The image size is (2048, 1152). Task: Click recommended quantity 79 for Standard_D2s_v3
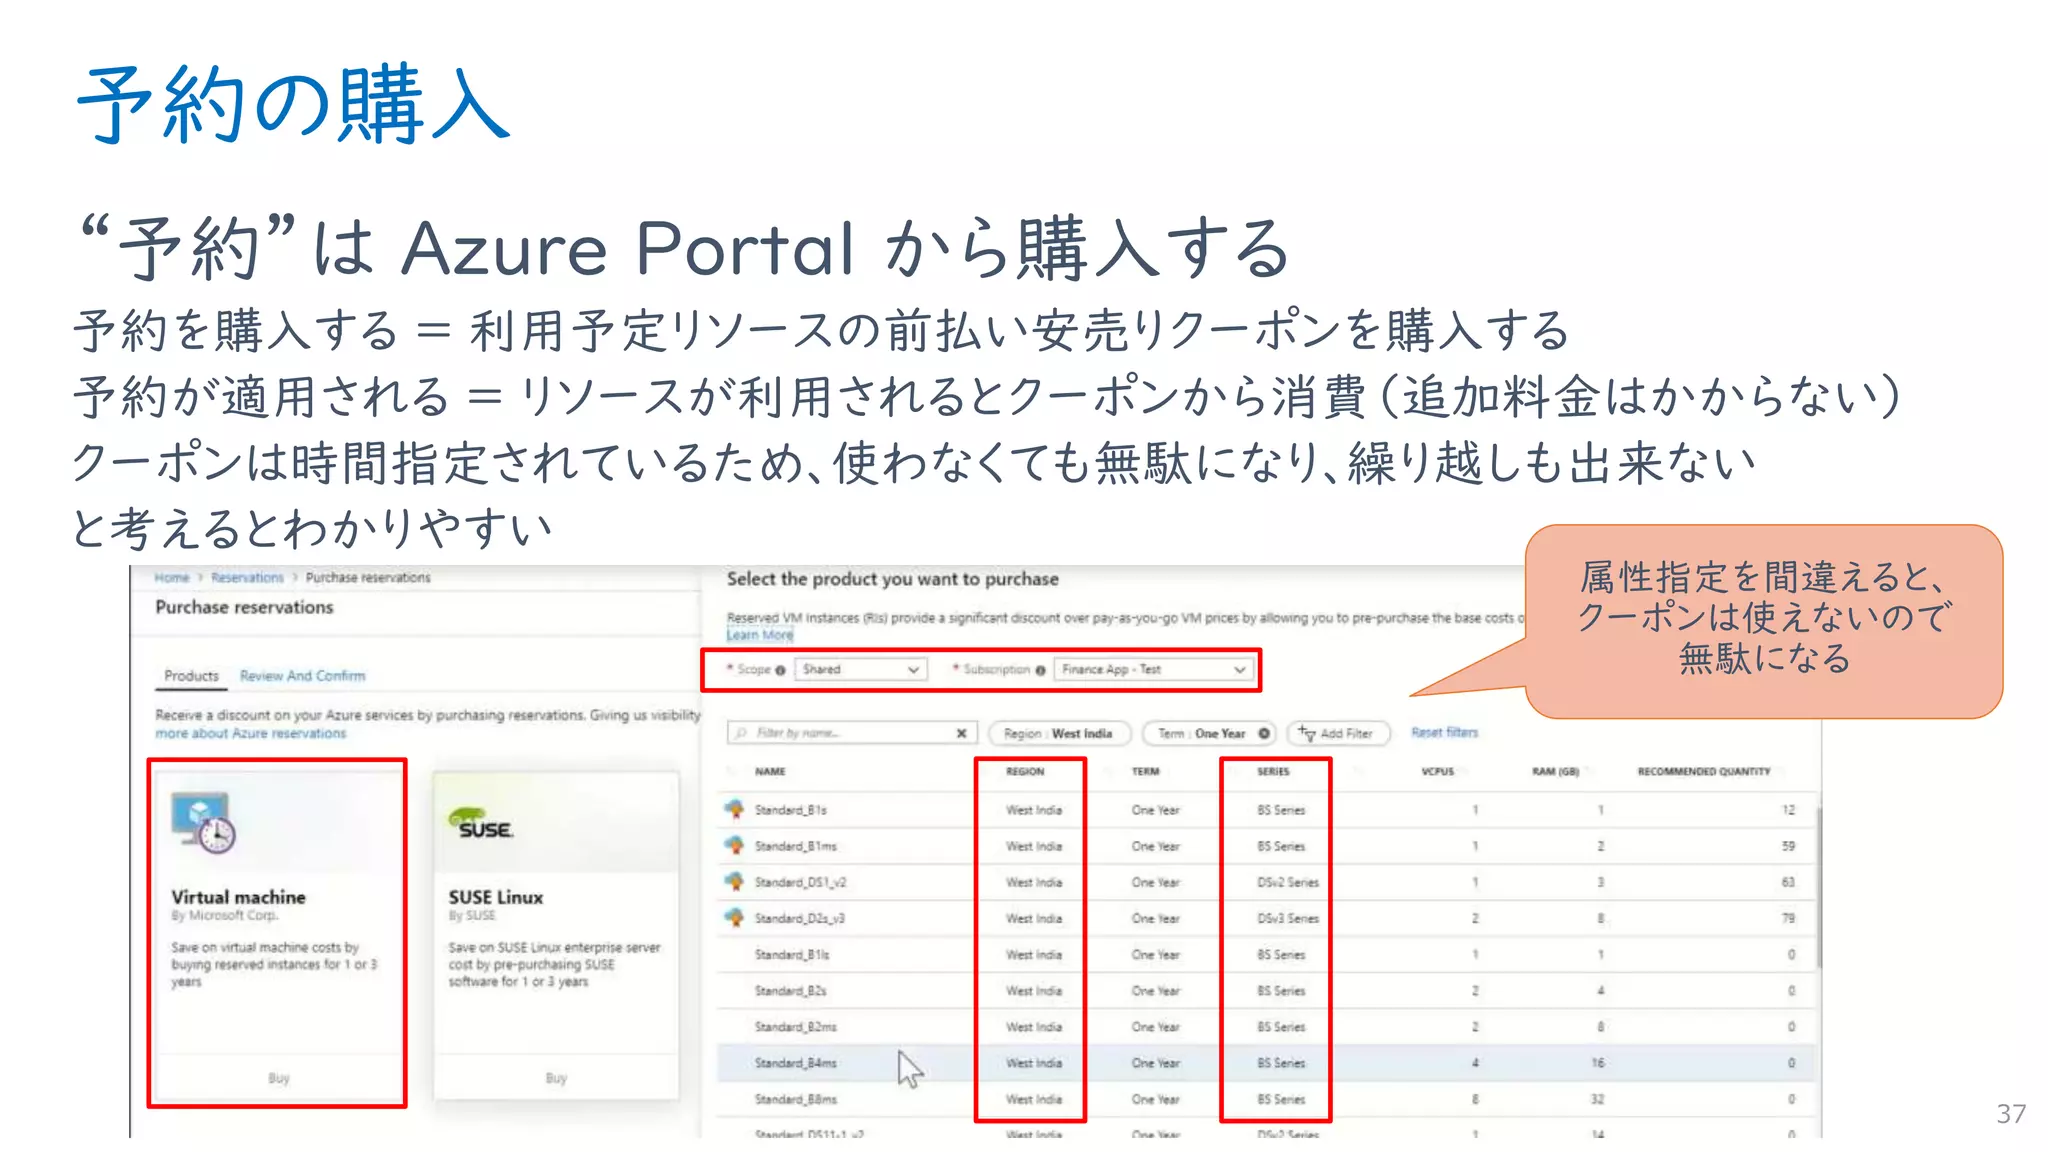click(x=1788, y=918)
